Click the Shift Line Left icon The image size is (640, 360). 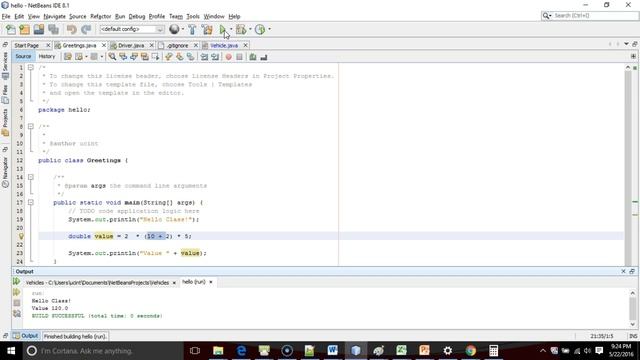(x=204, y=57)
